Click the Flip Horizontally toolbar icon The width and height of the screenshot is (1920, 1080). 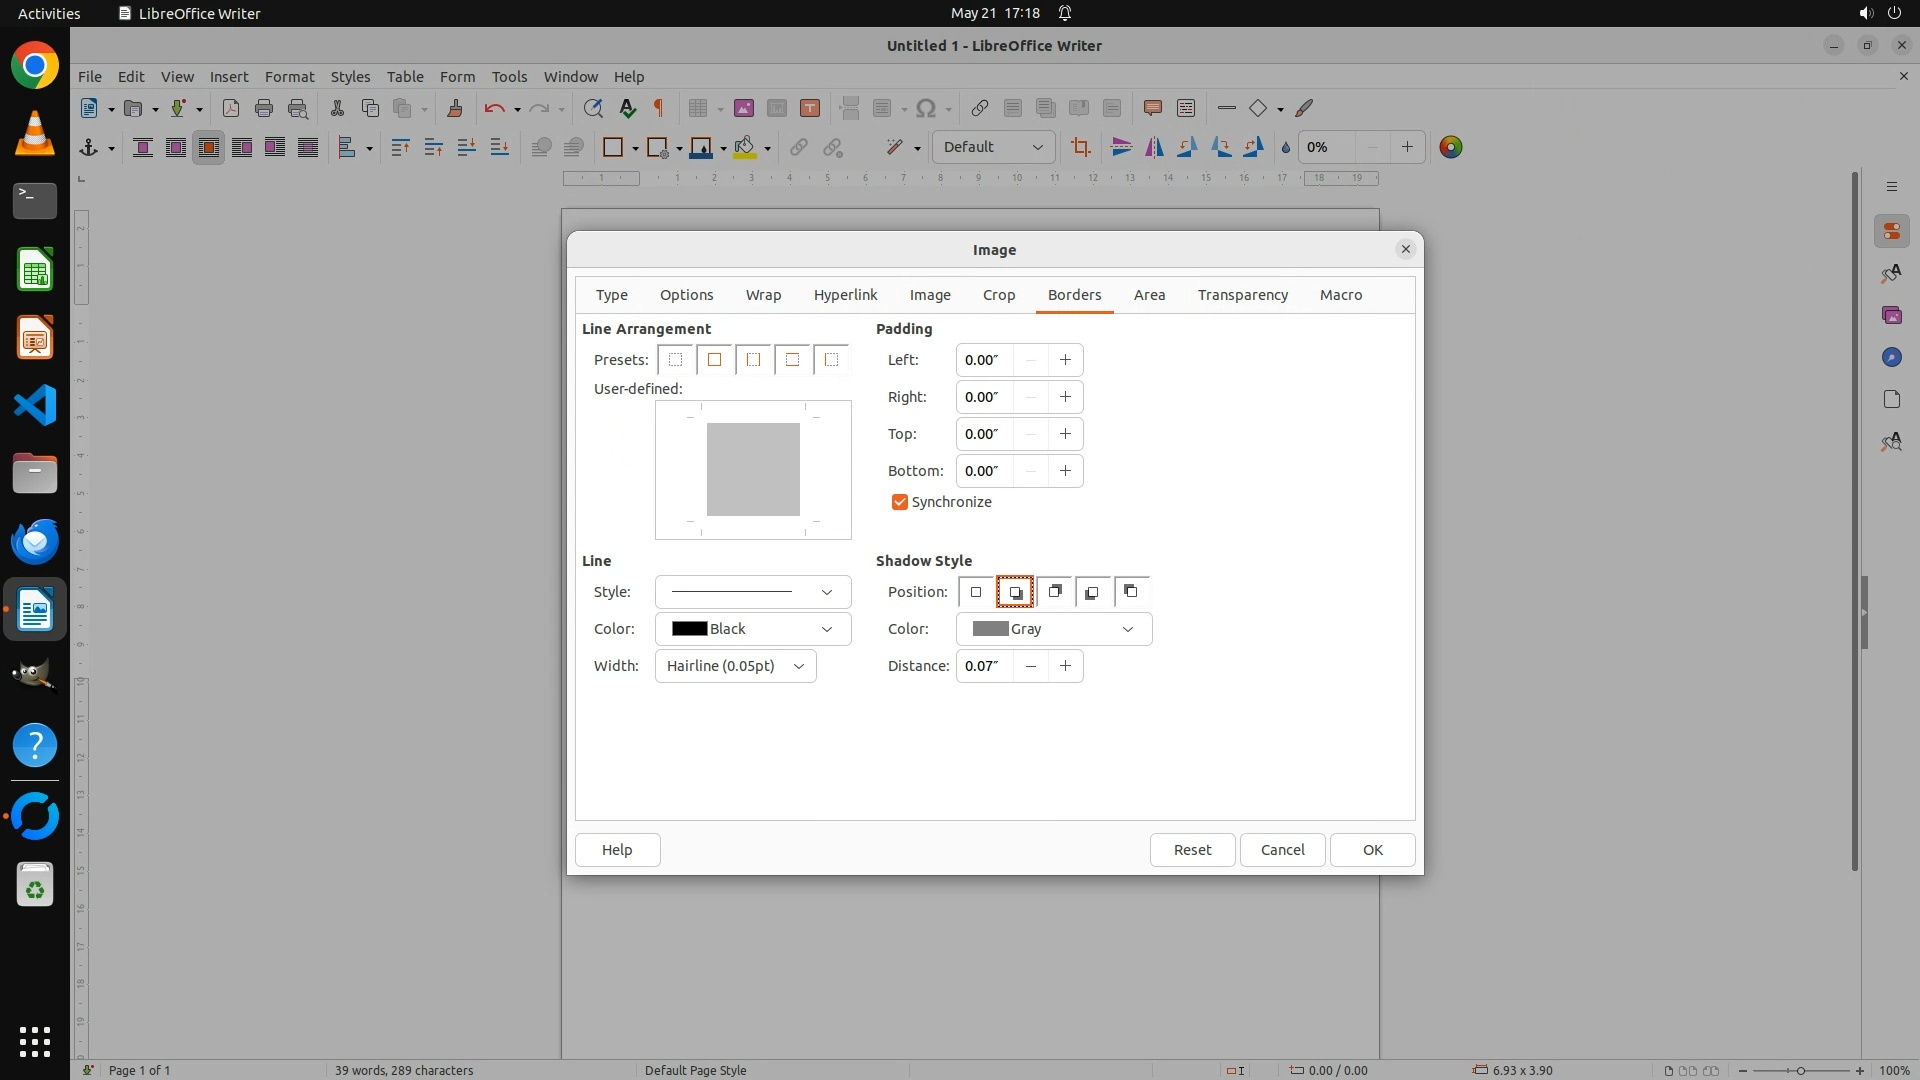[x=1154, y=148]
